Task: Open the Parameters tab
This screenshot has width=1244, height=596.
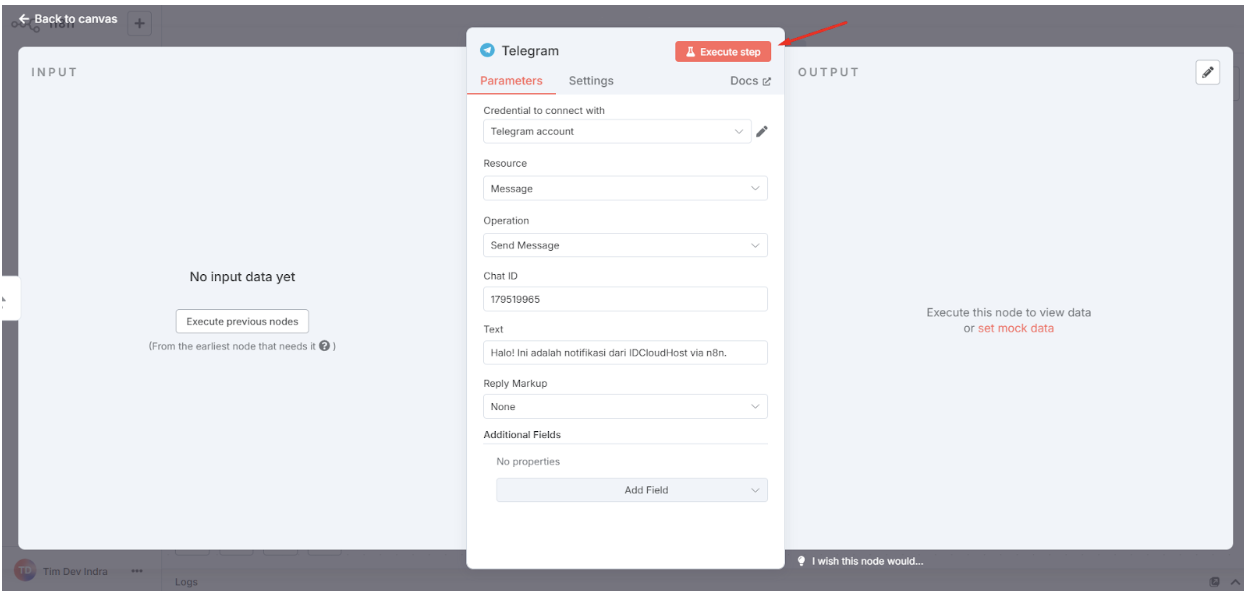Action: [x=511, y=81]
